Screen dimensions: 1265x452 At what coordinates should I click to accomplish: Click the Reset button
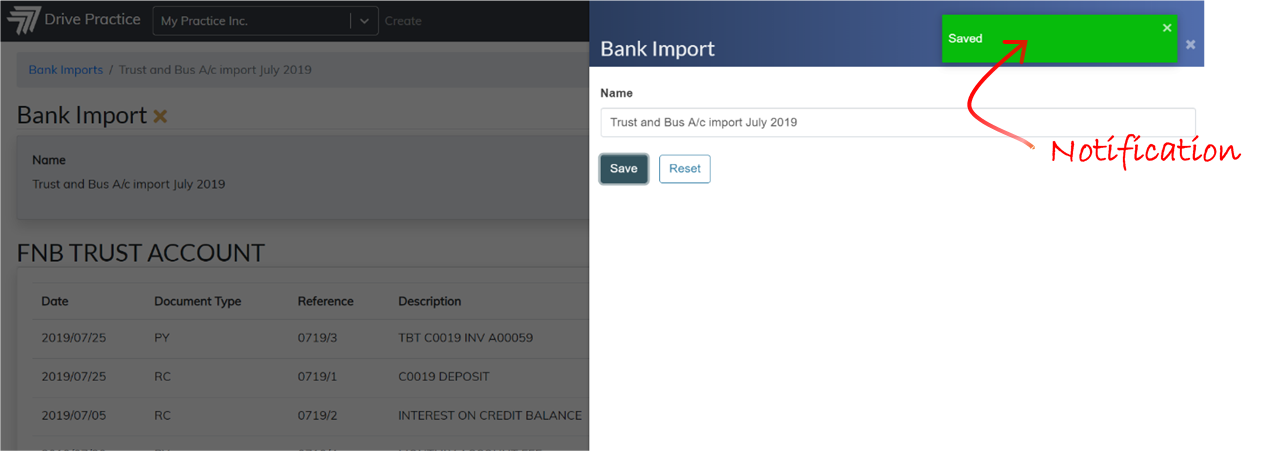685,169
